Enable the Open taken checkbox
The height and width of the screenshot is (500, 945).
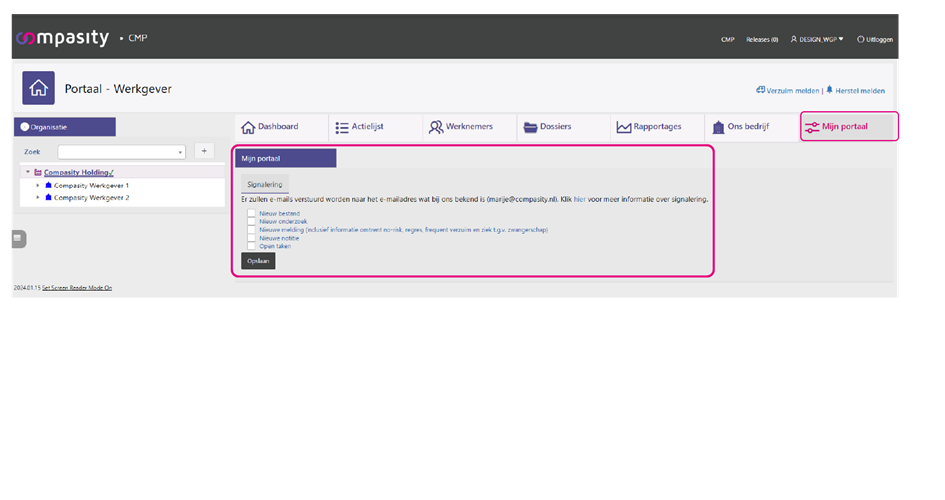(251, 246)
